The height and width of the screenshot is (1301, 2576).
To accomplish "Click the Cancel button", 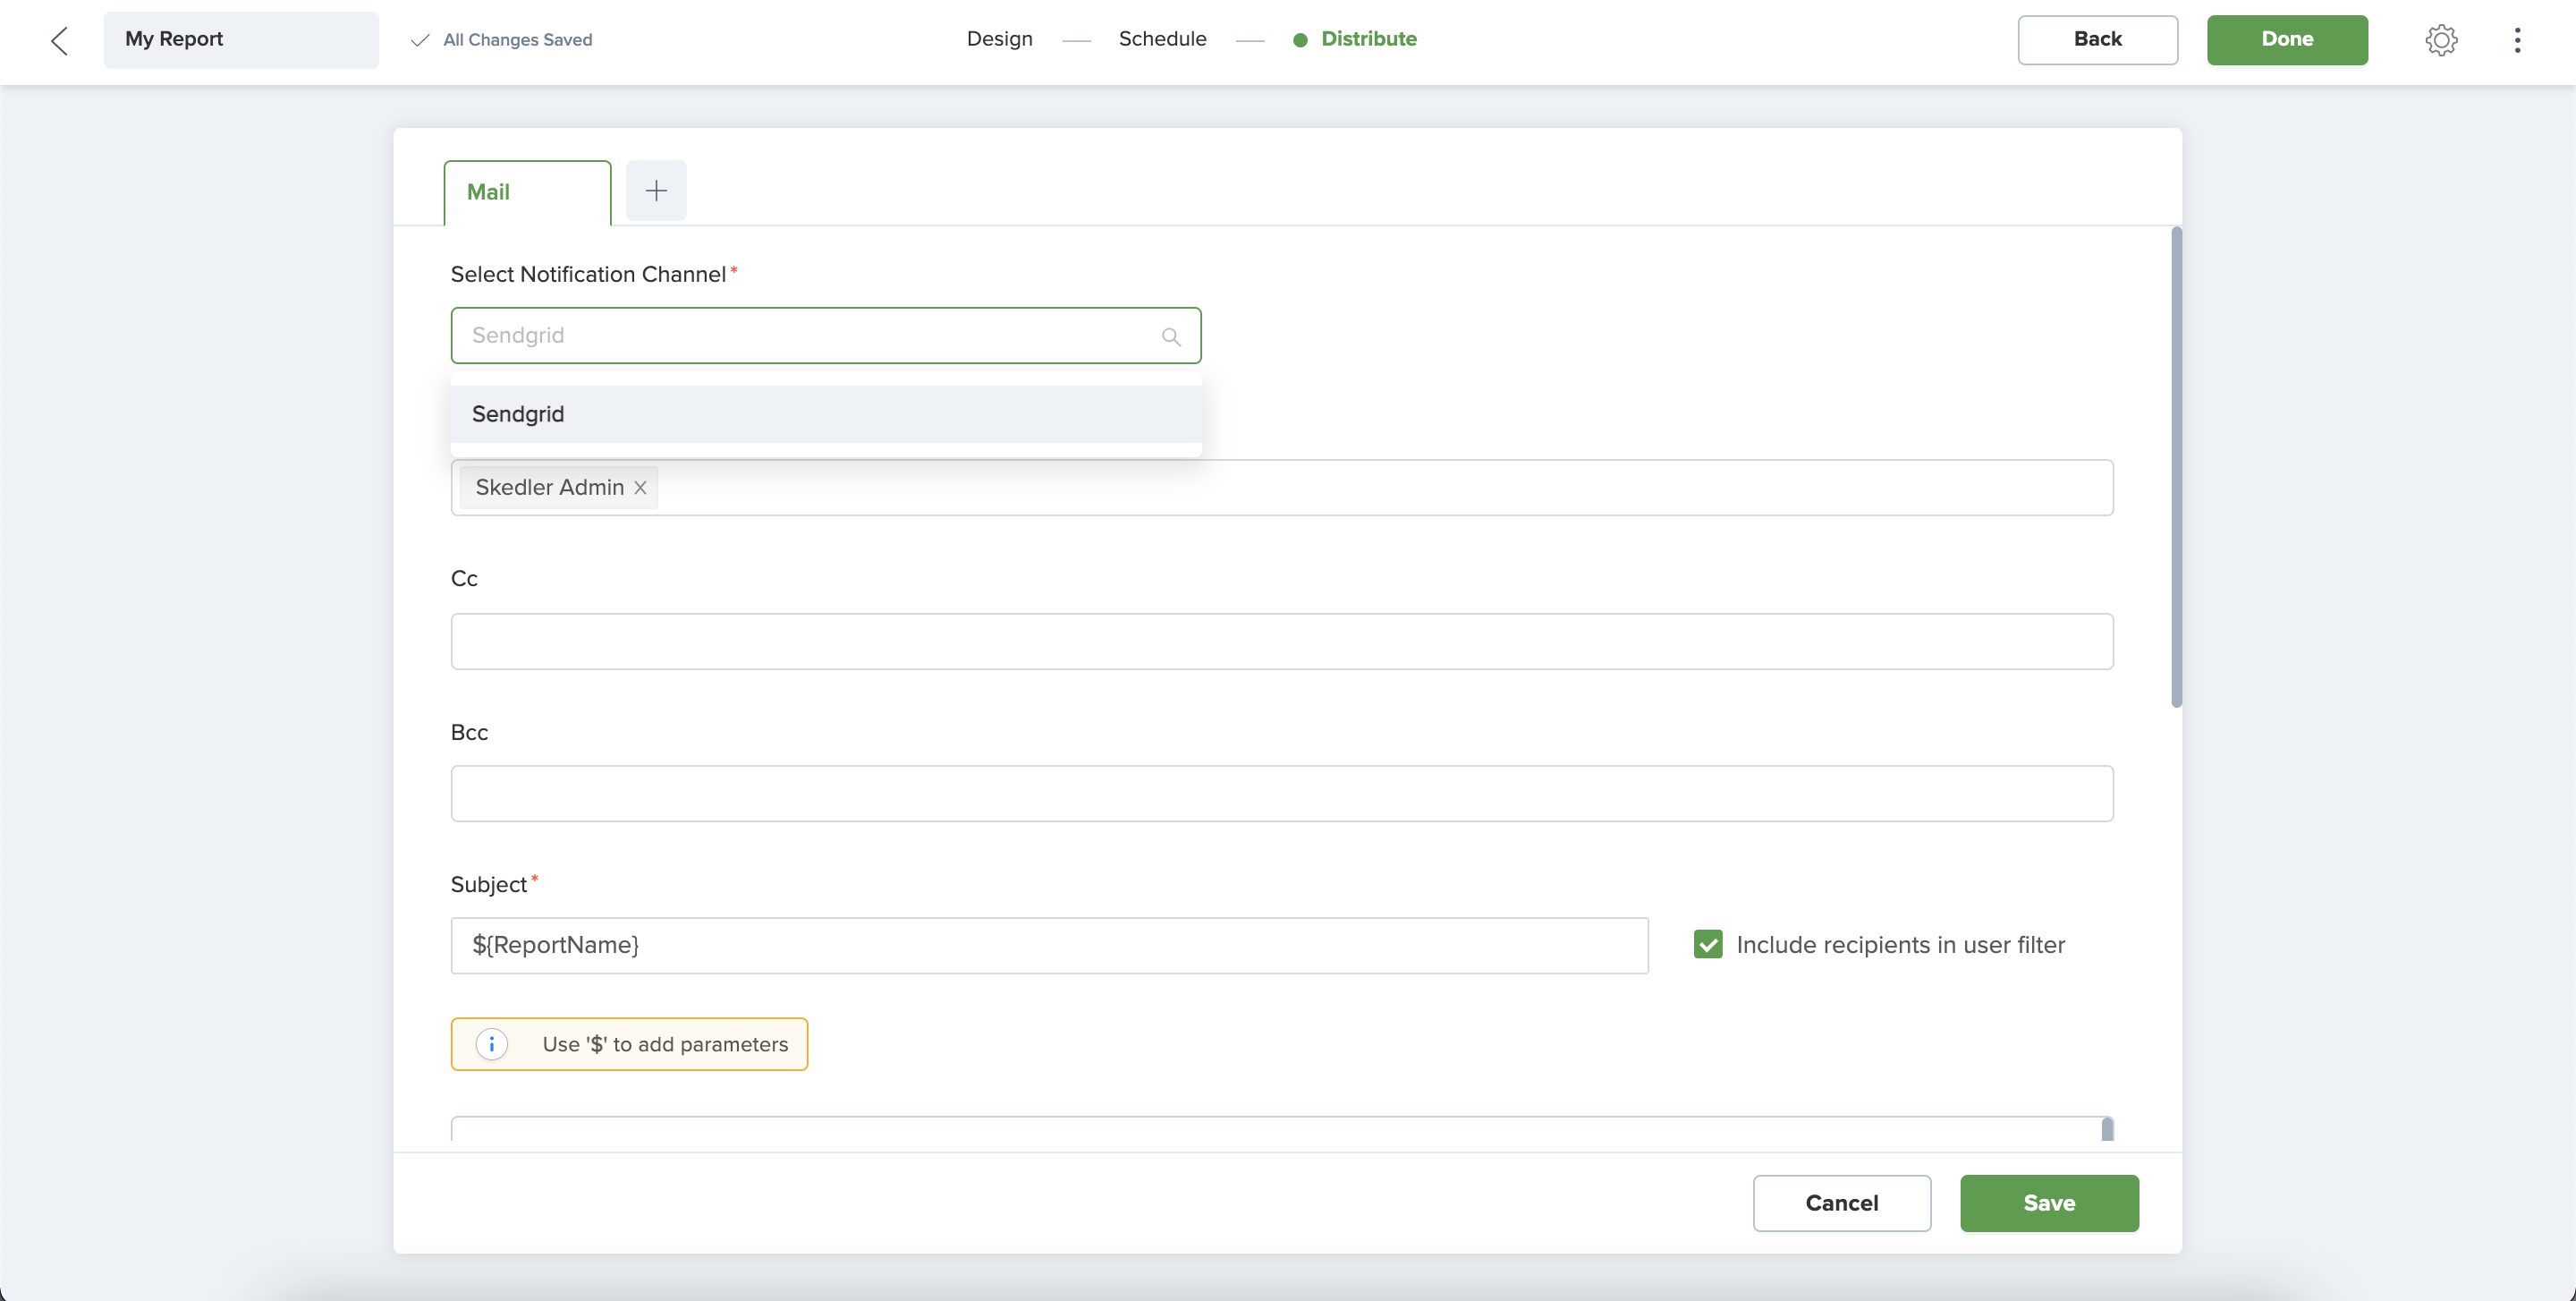I will click(x=1841, y=1202).
